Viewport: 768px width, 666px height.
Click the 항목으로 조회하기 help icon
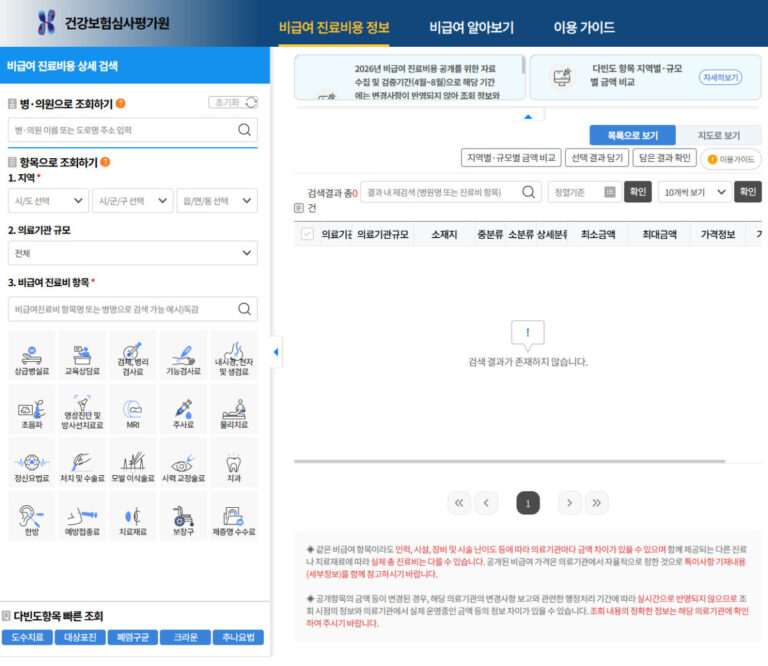tap(105, 162)
